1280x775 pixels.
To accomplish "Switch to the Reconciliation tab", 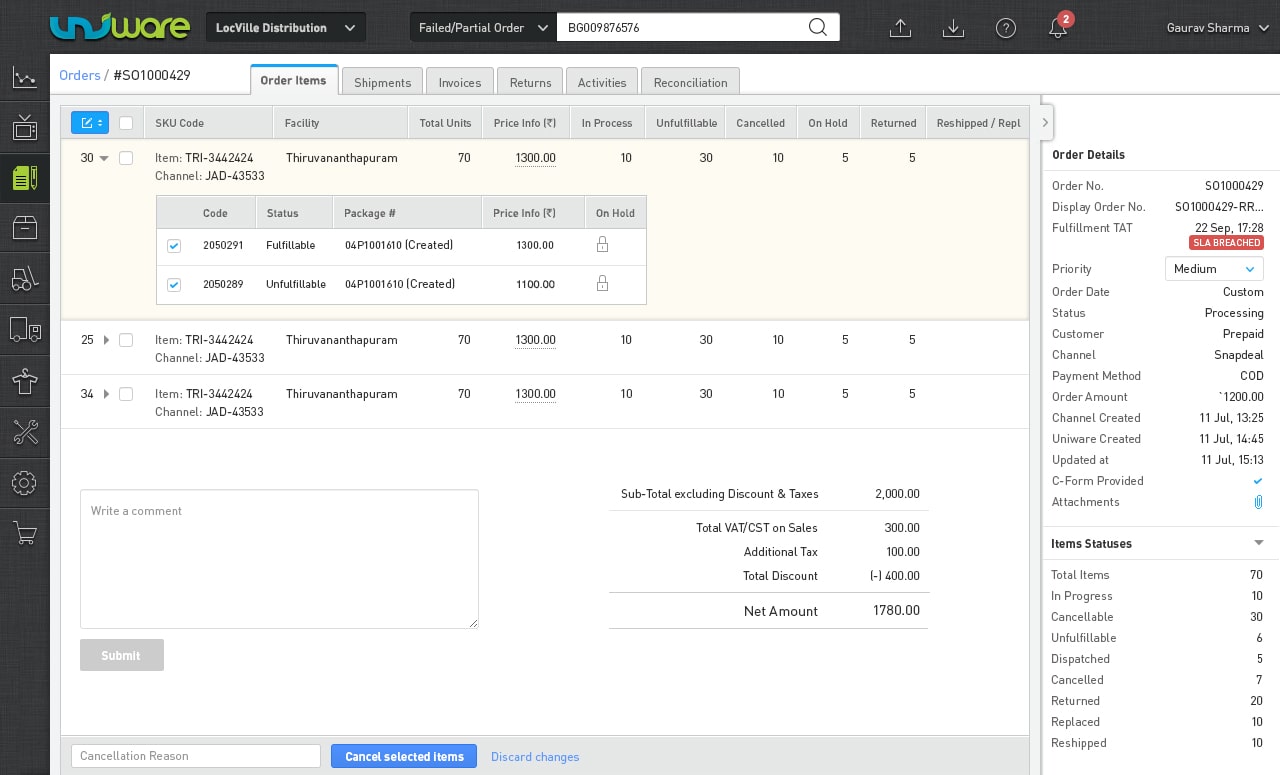I will (x=690, y=82).
